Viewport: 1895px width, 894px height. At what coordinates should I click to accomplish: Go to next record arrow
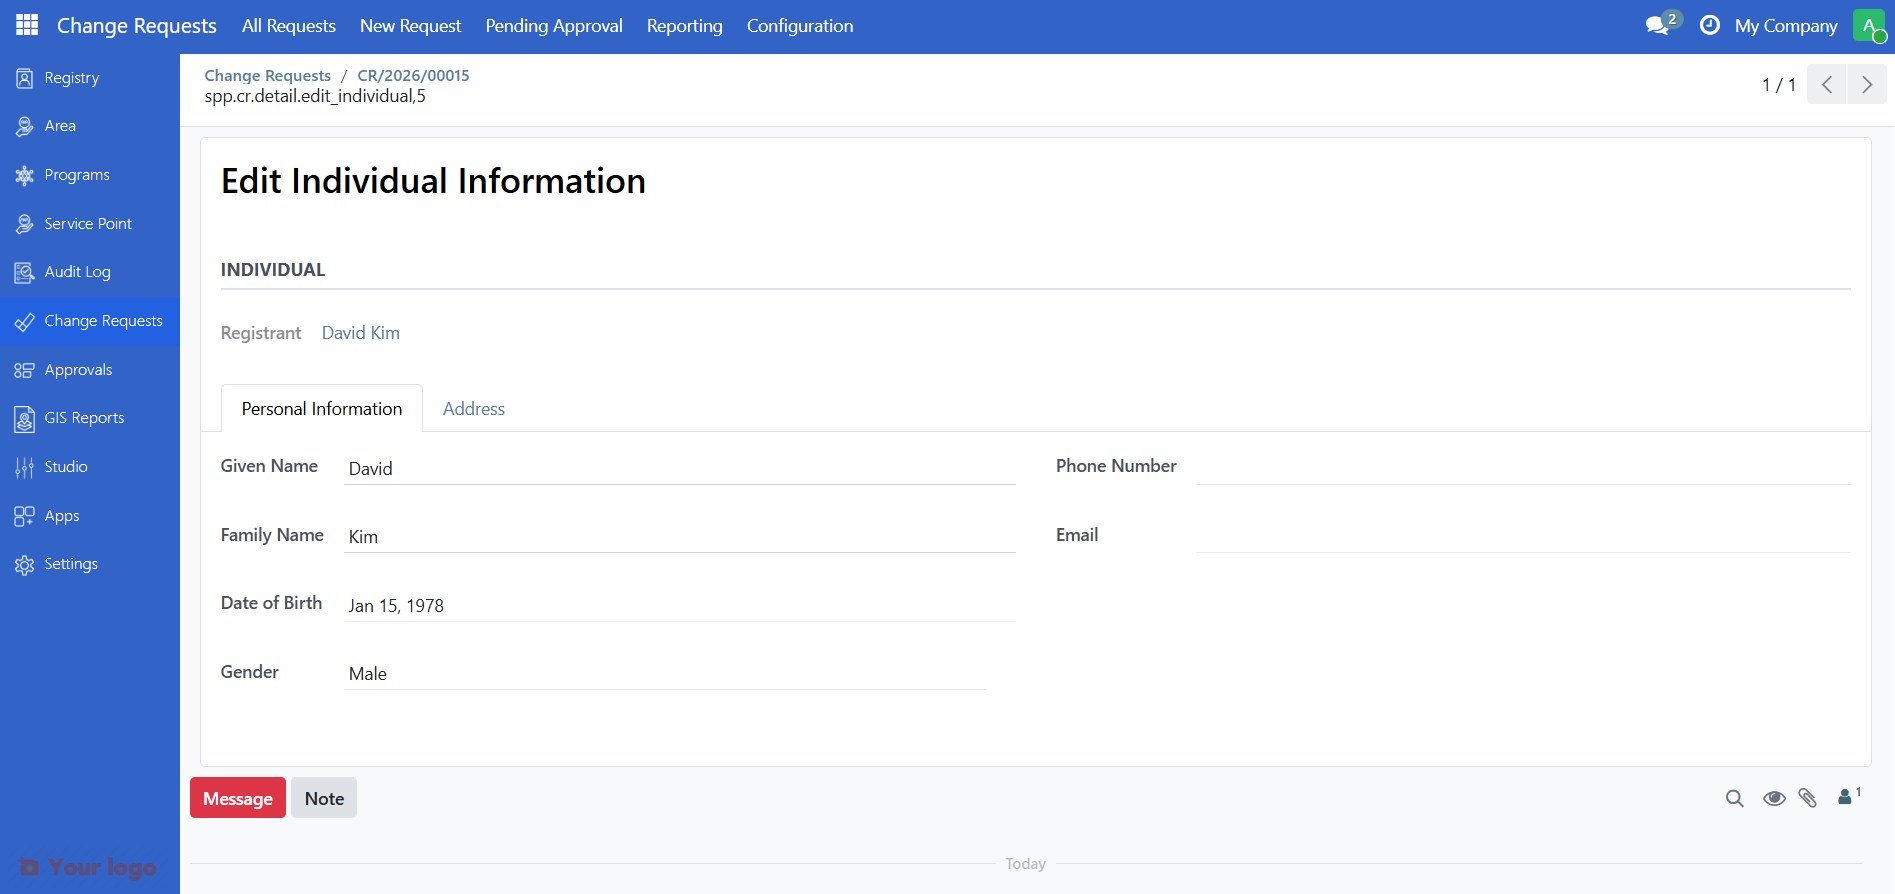1867,85
